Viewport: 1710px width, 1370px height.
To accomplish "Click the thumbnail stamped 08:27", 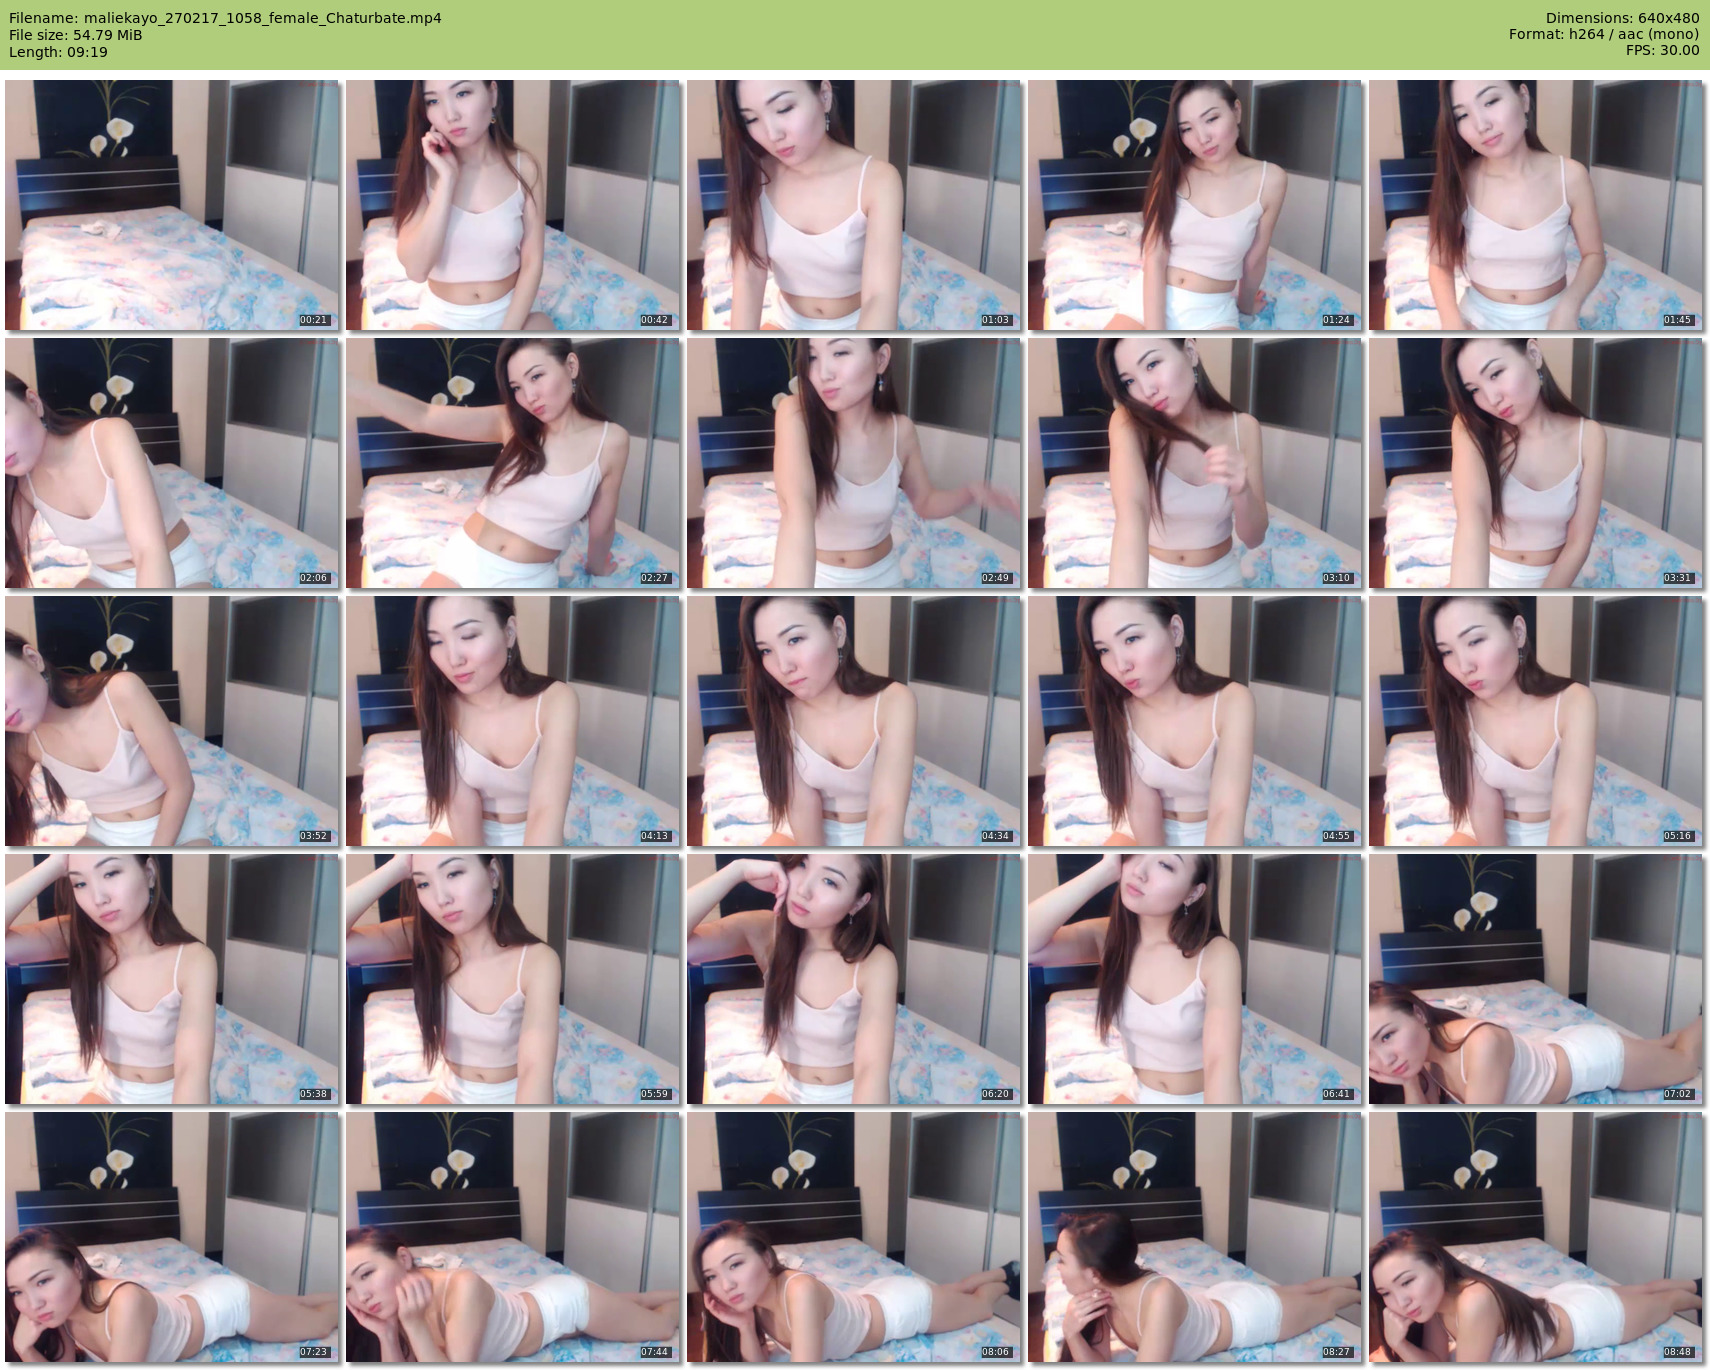I will point(1195,1237).
